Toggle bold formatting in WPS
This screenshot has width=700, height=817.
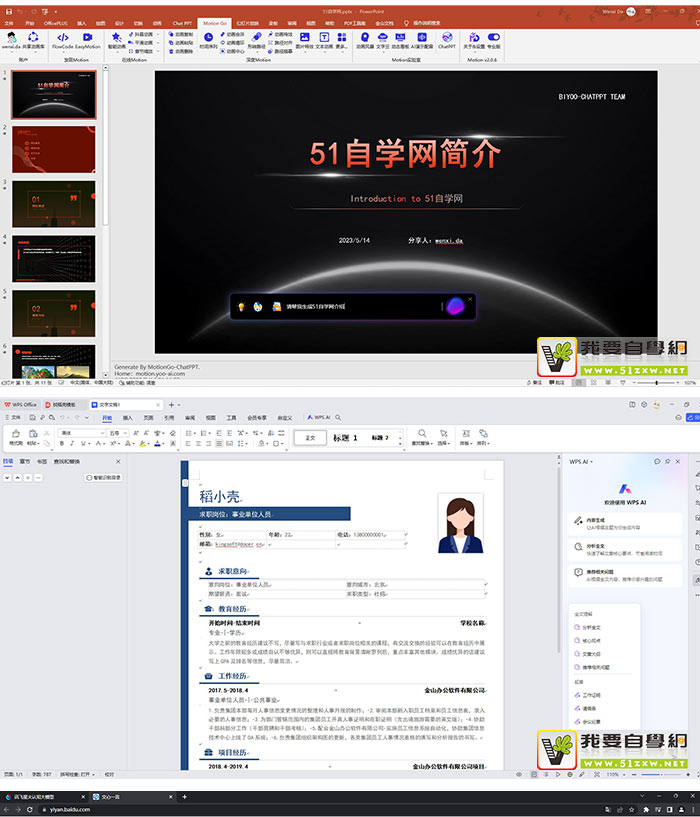62,443
